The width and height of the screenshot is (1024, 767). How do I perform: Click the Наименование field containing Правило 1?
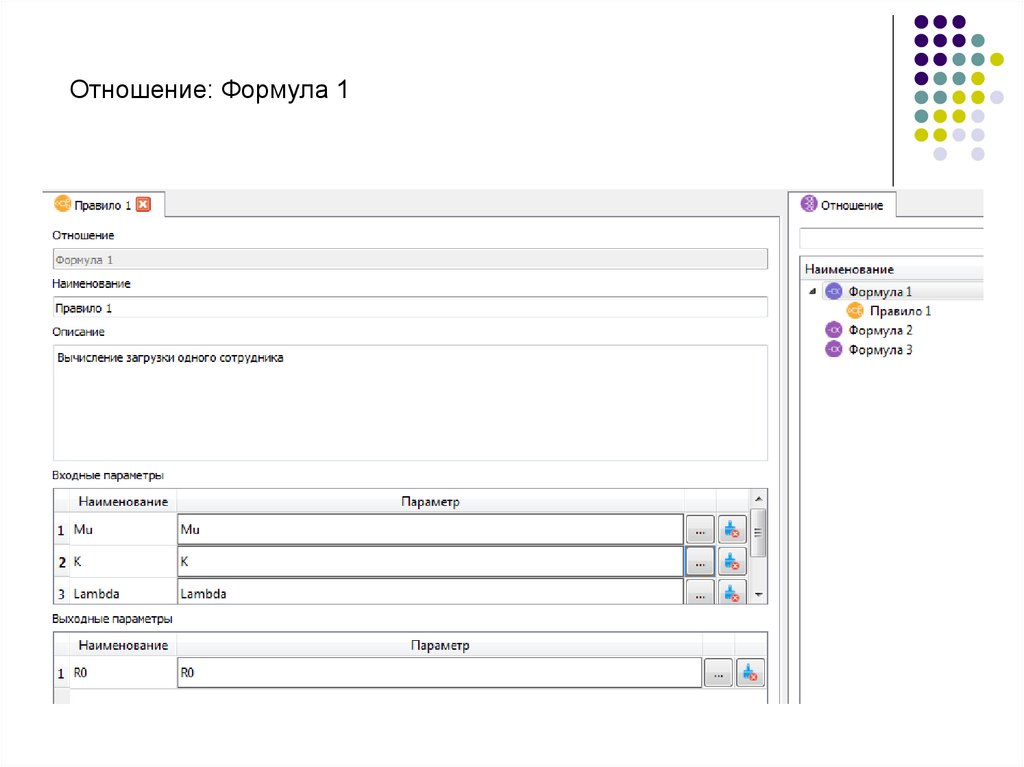[x=409, y=308]
